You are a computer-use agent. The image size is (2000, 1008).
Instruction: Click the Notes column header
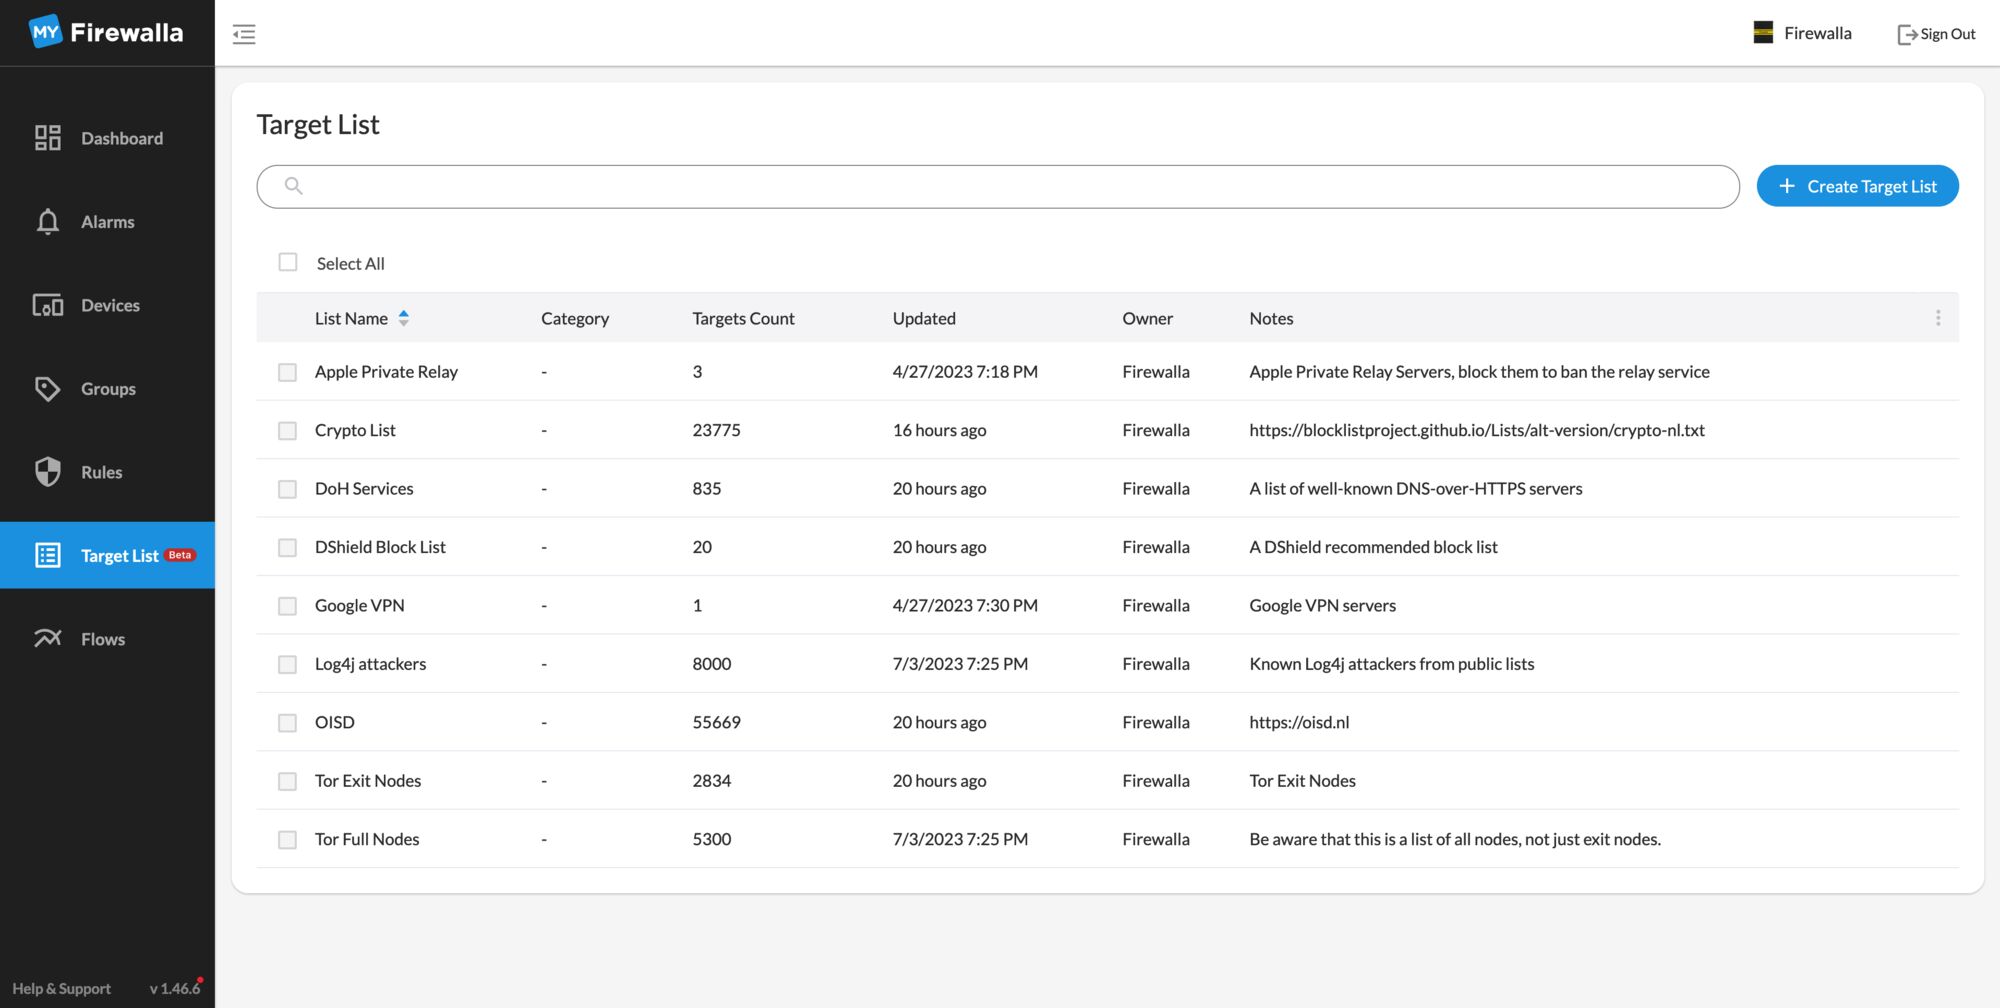click(1271, 318)
